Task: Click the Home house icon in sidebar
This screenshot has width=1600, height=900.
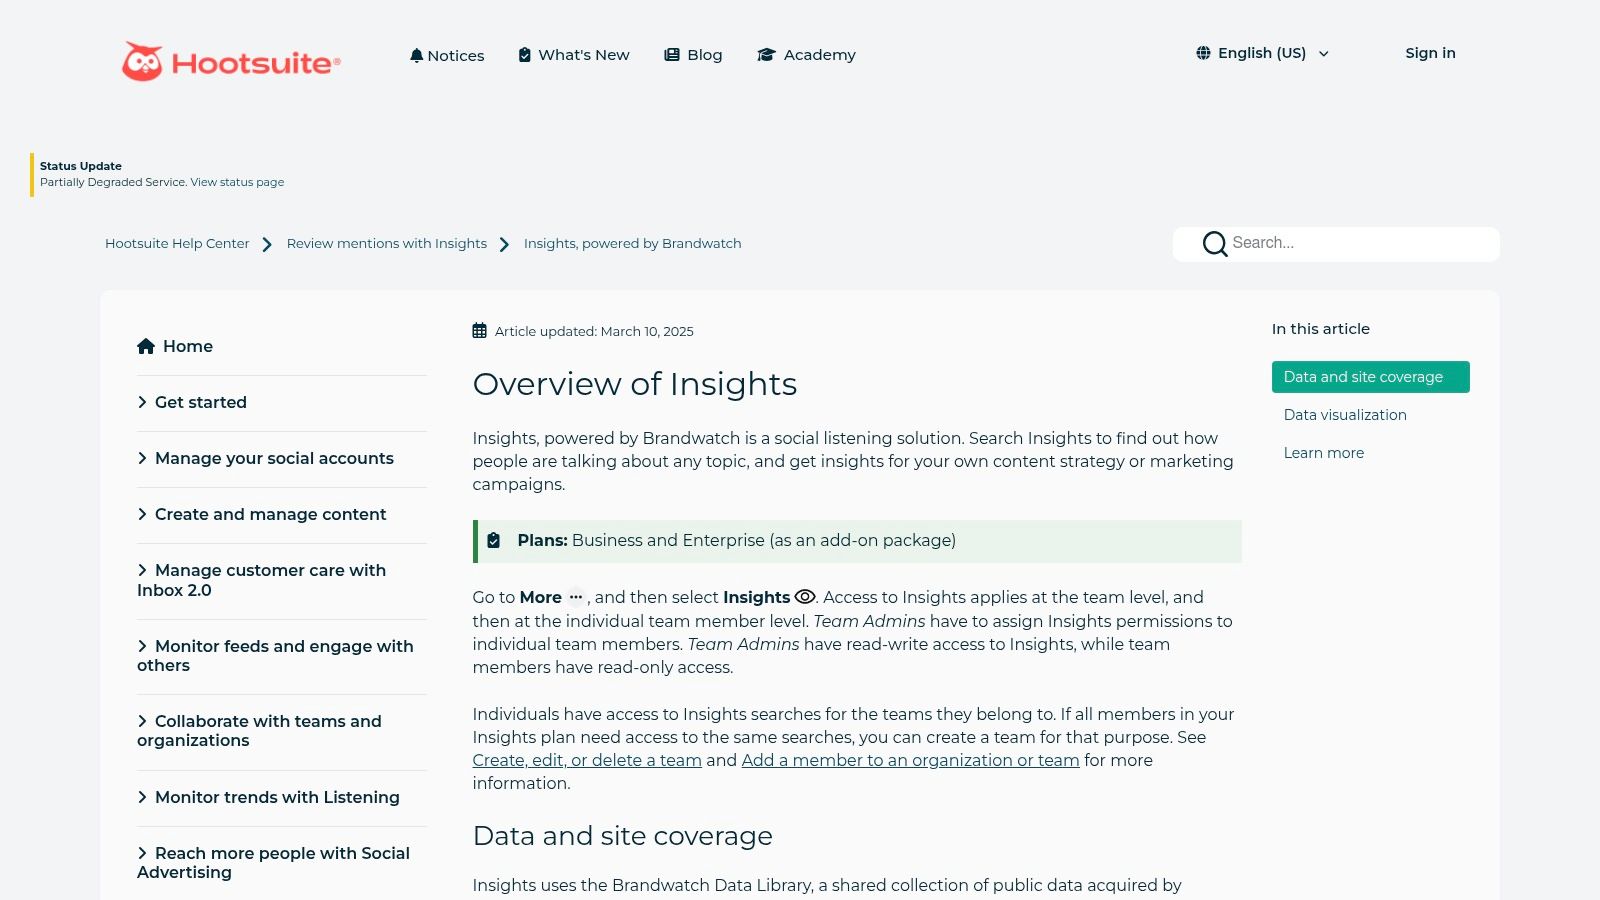Action: (x=146, y=345)
